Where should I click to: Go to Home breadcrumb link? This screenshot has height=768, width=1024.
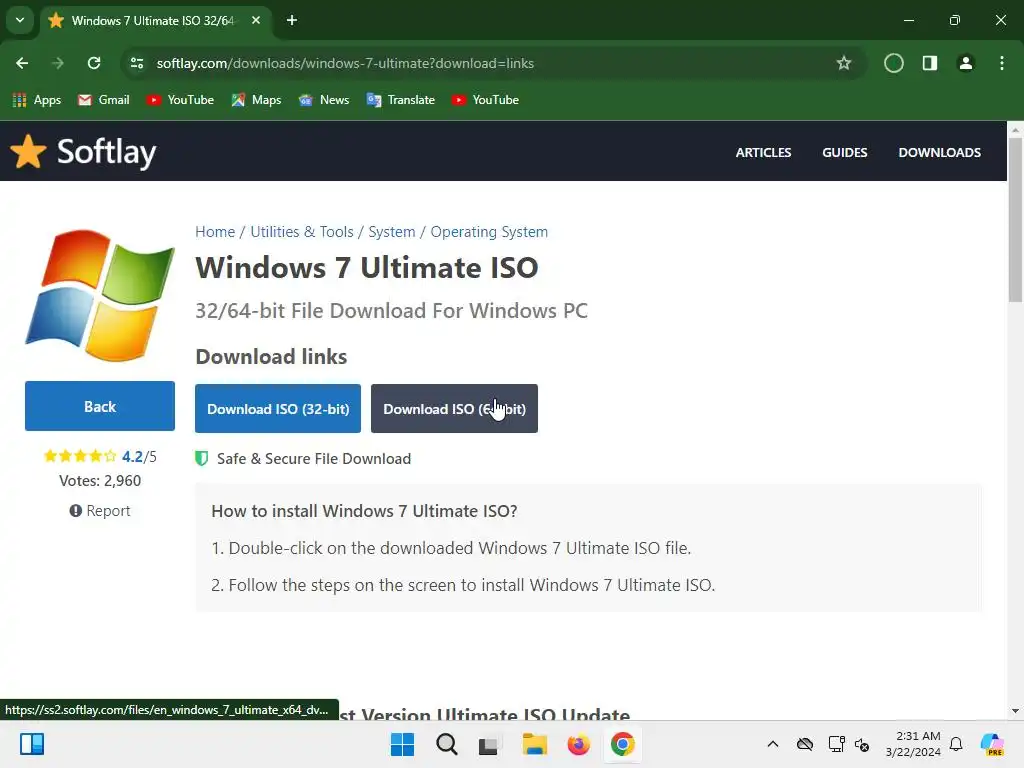tap(215, 232)
